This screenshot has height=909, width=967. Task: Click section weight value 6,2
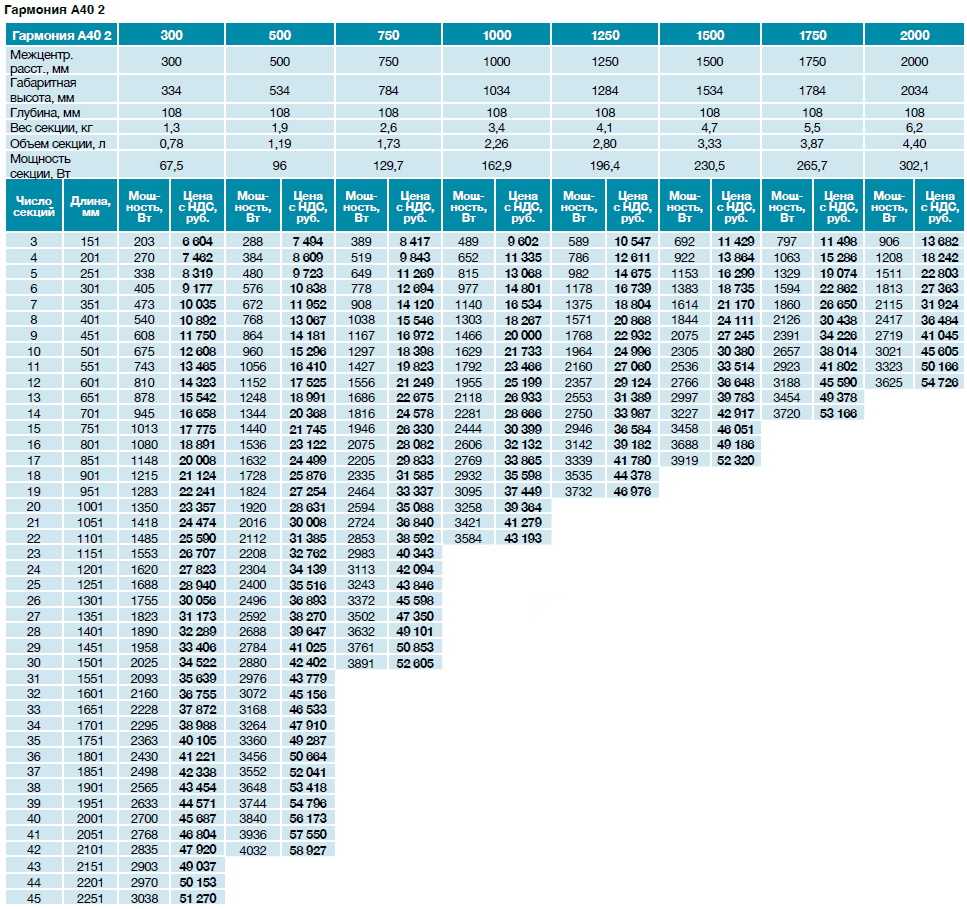(x=914, y=128)
